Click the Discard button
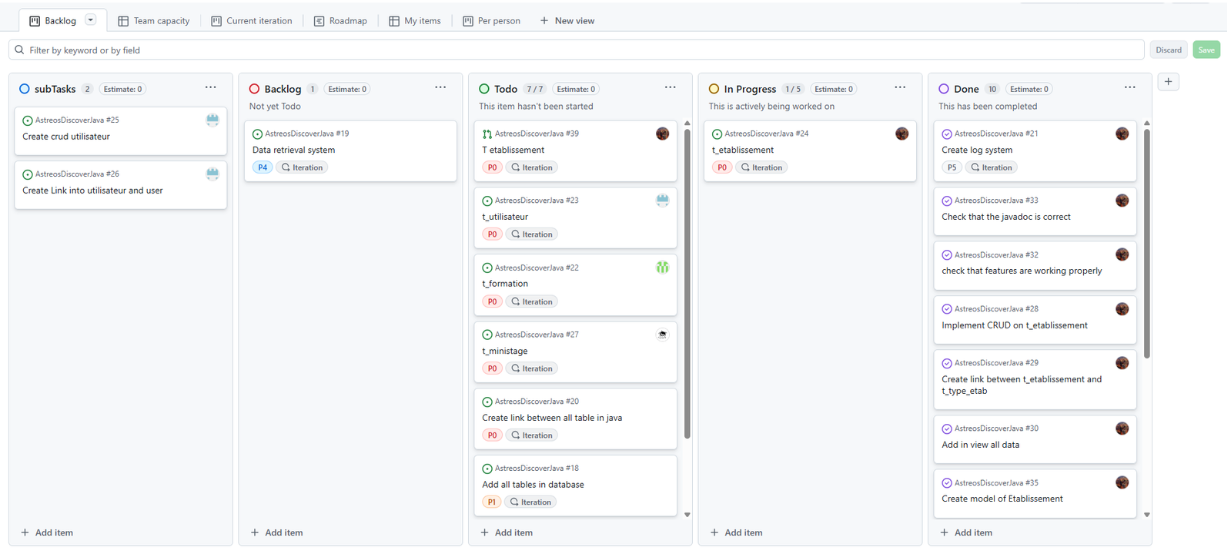Viewport: 1227px width, 548px height. click(1168, 50)
